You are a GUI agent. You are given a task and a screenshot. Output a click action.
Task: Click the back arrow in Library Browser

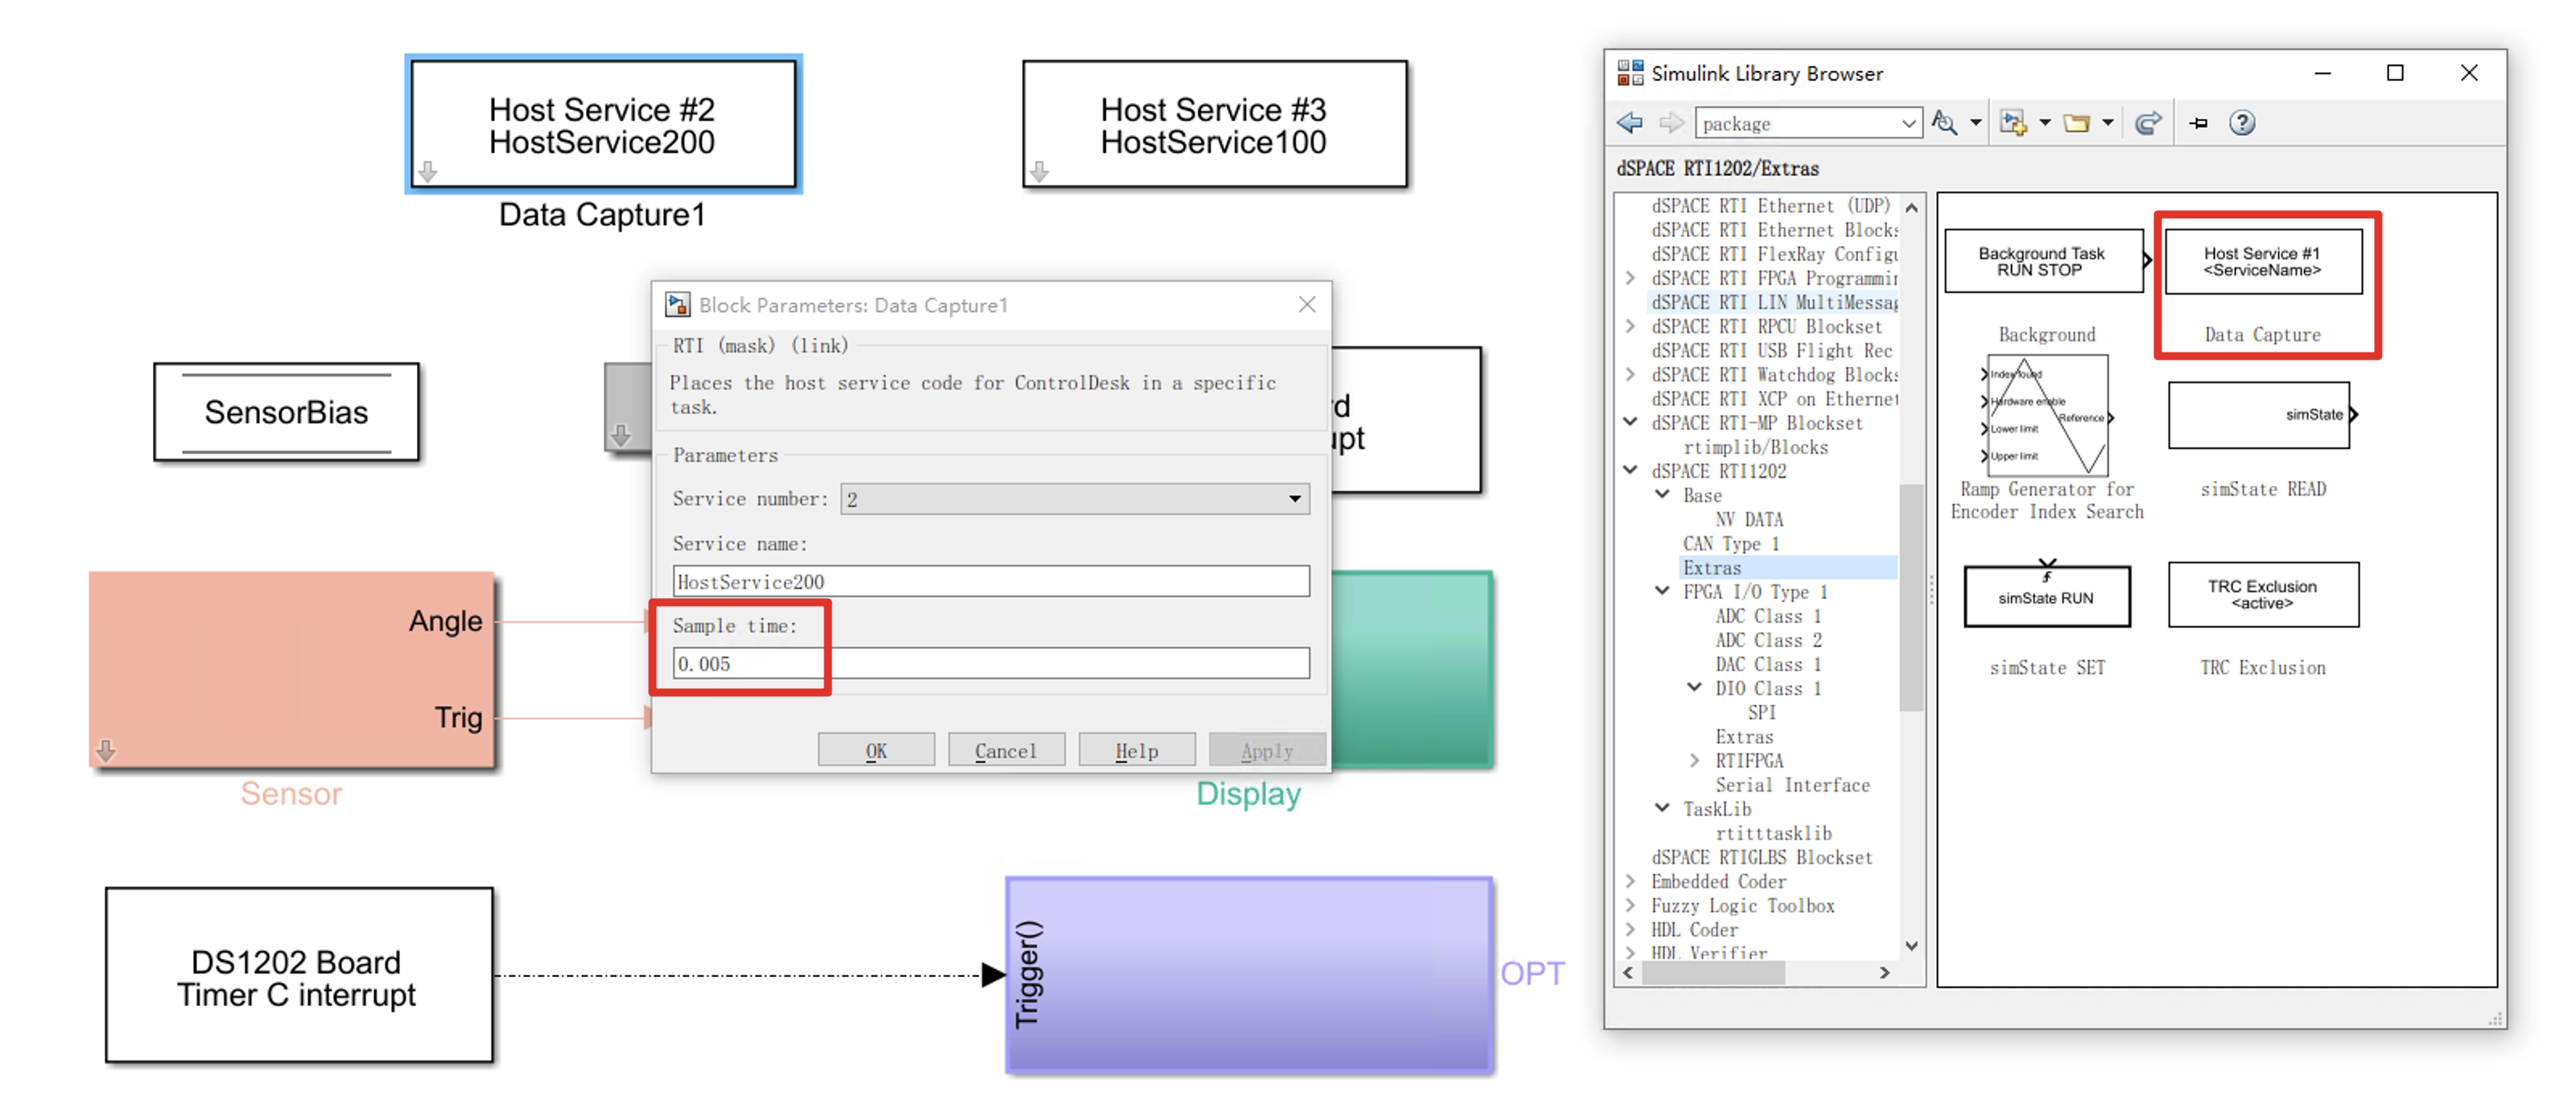[x=1629, y=123]
